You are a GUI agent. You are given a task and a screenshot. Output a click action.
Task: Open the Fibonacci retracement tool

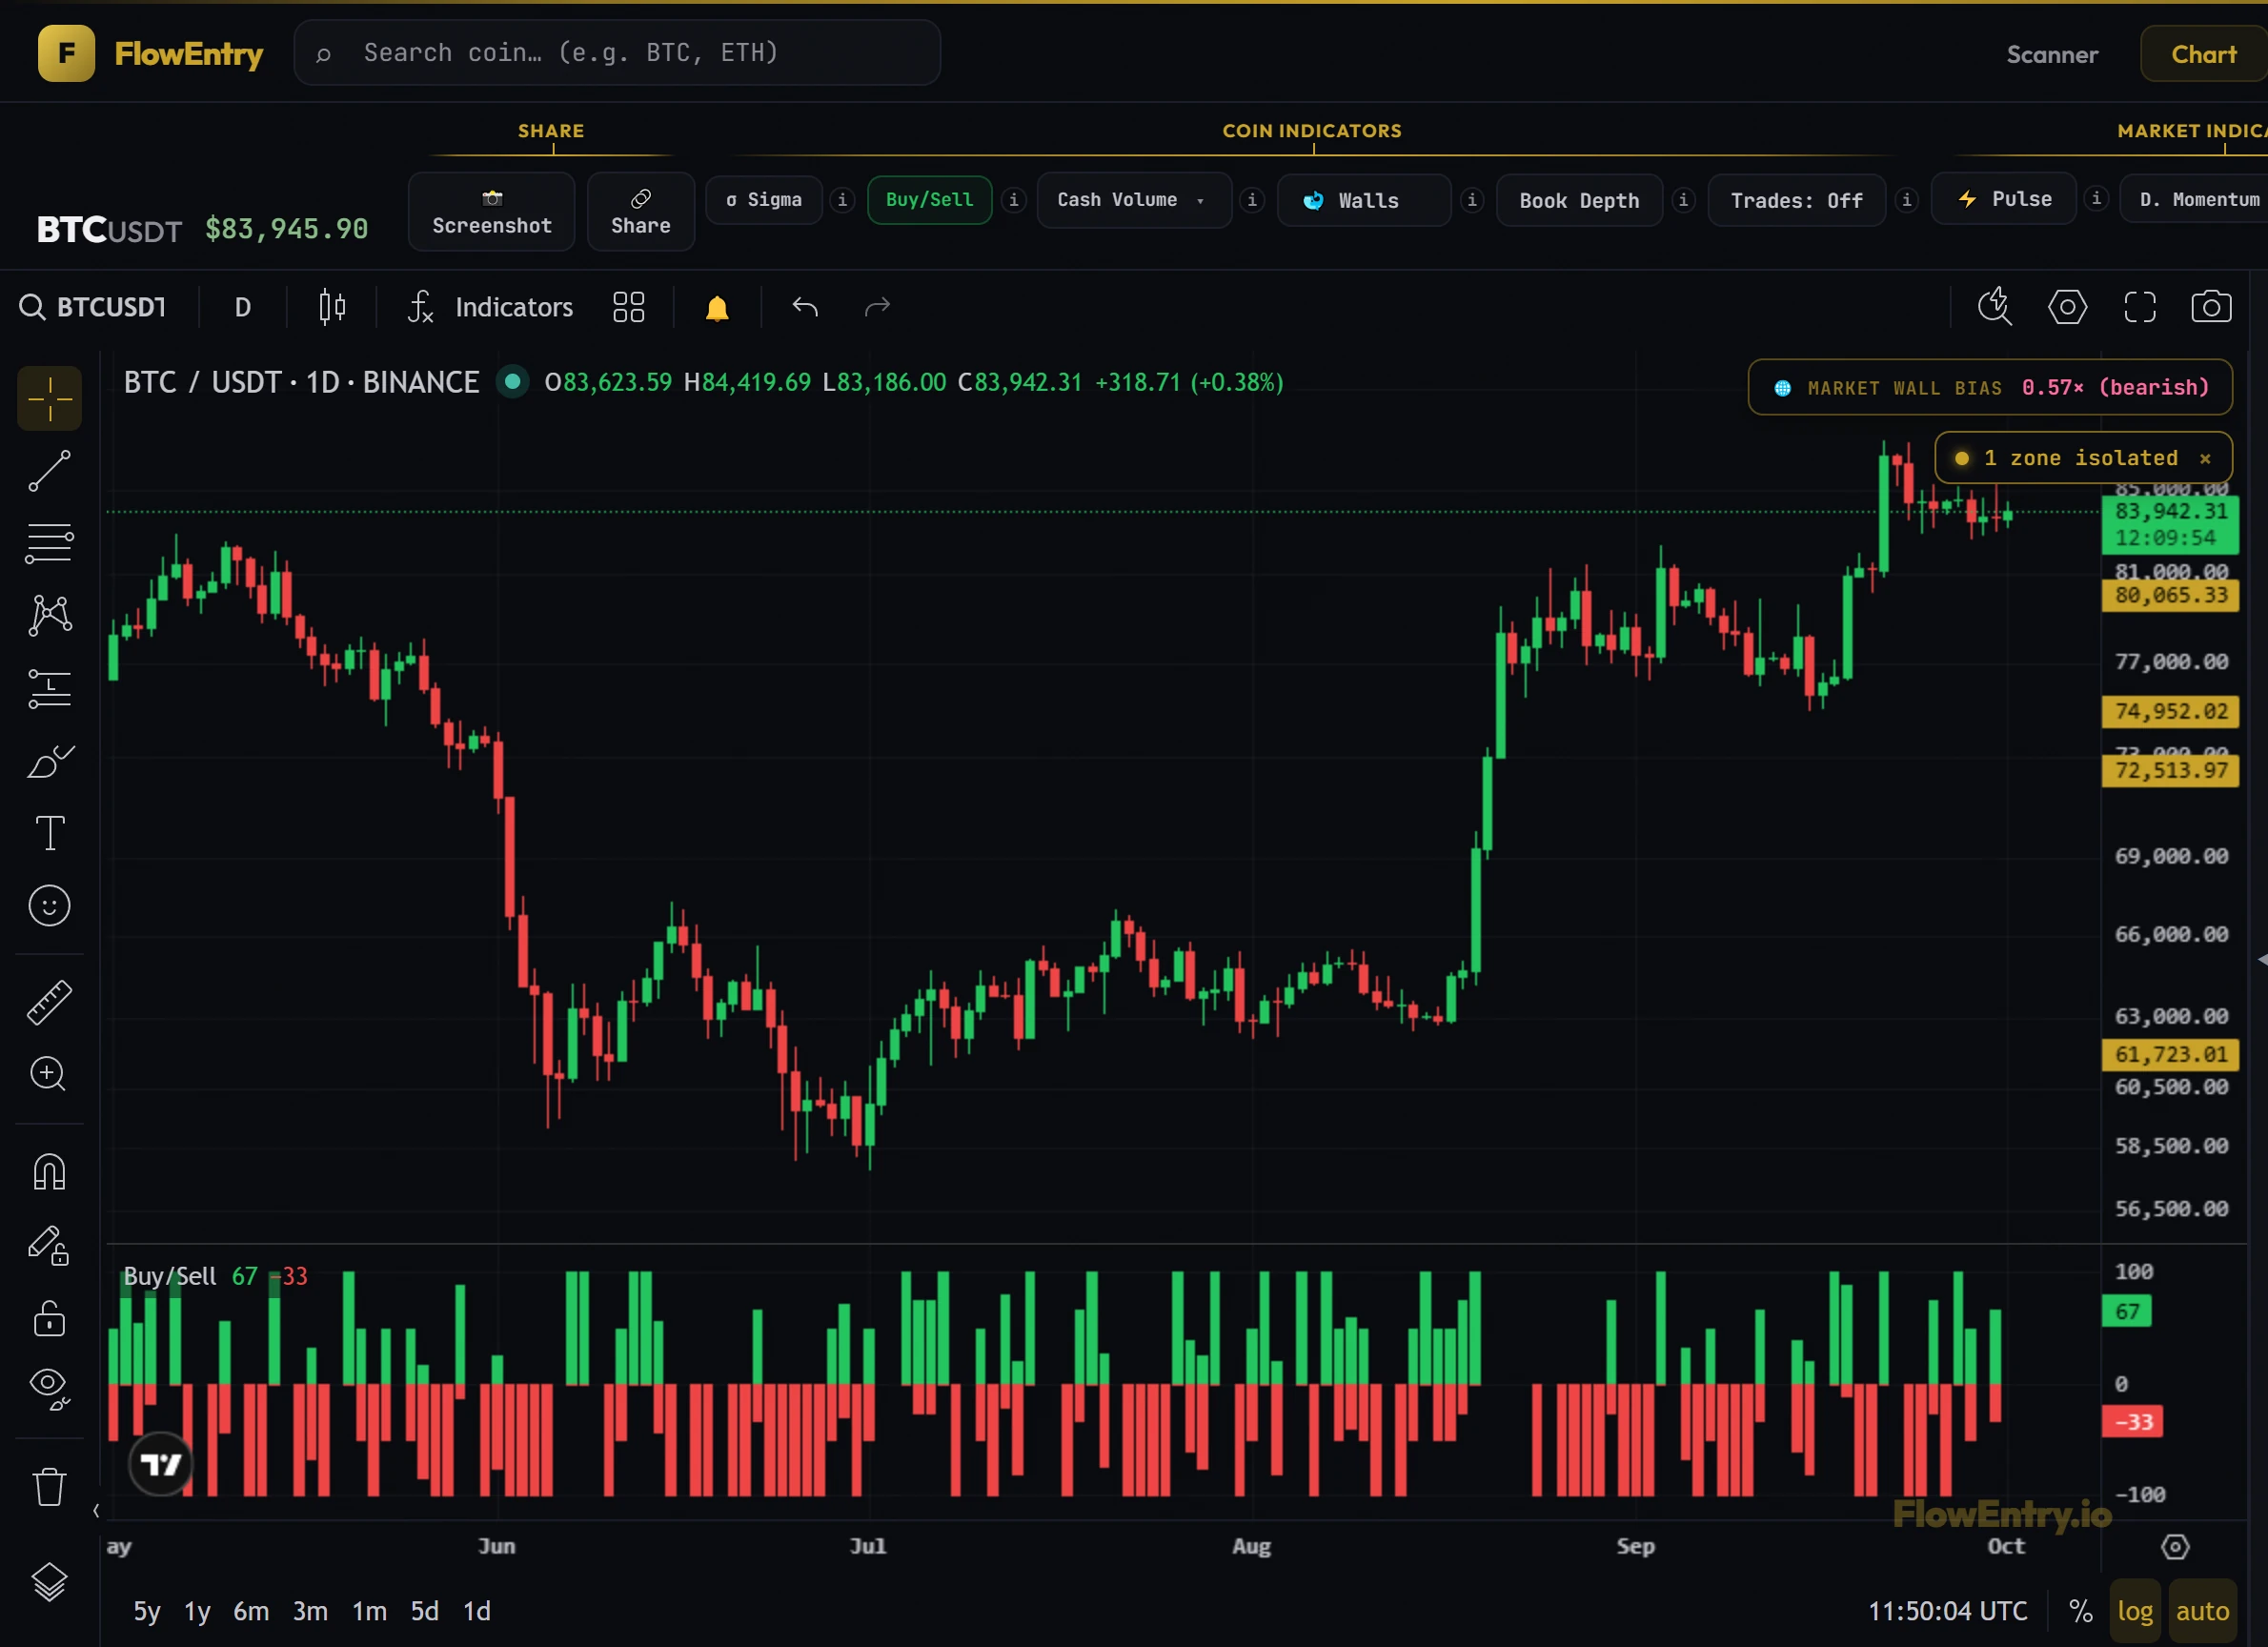tap(49, 544)
